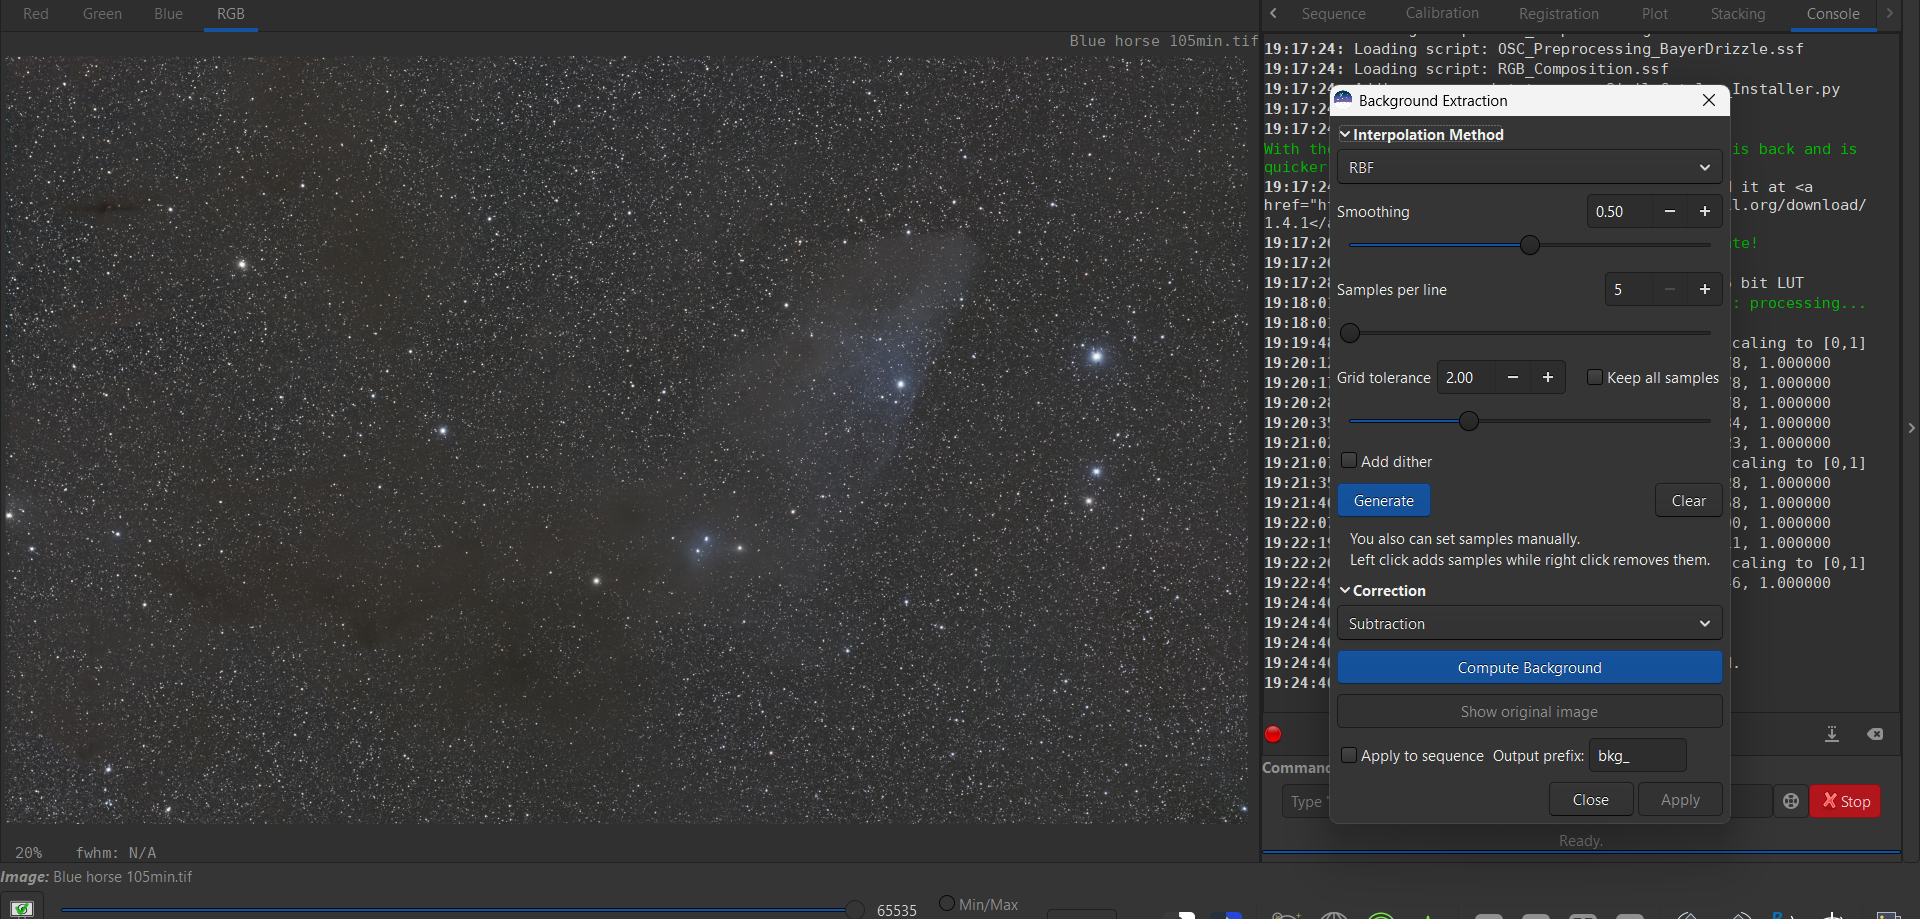Clear the console with the erase icon
The width and height of the screenshot is (1920, 919).
(1875, 734)
